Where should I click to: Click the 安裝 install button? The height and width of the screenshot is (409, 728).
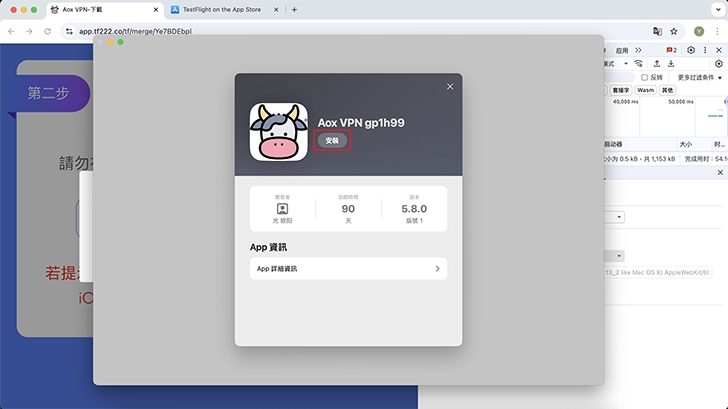(x=334, y=141)
